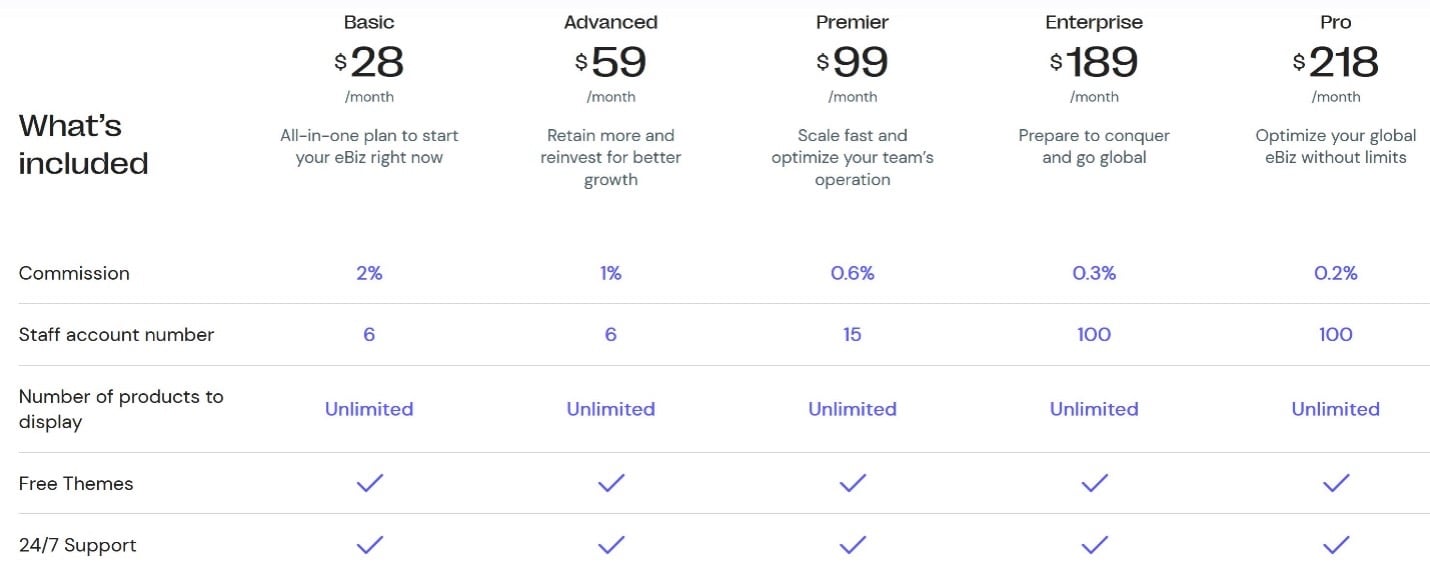This screenshot has height=571, width=1430.
Task: Click the 24/7 Support checkmark for Basic
Action: pyautogui.click(x=369, y=545)
